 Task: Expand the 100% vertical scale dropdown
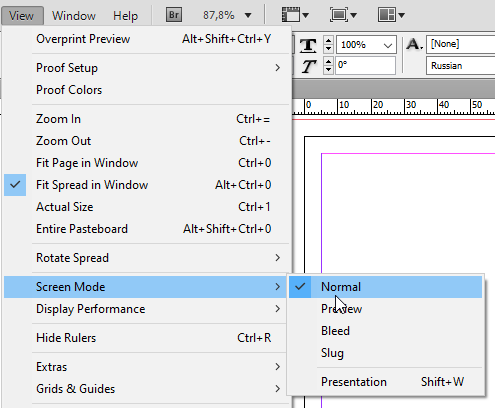(388, 45)
